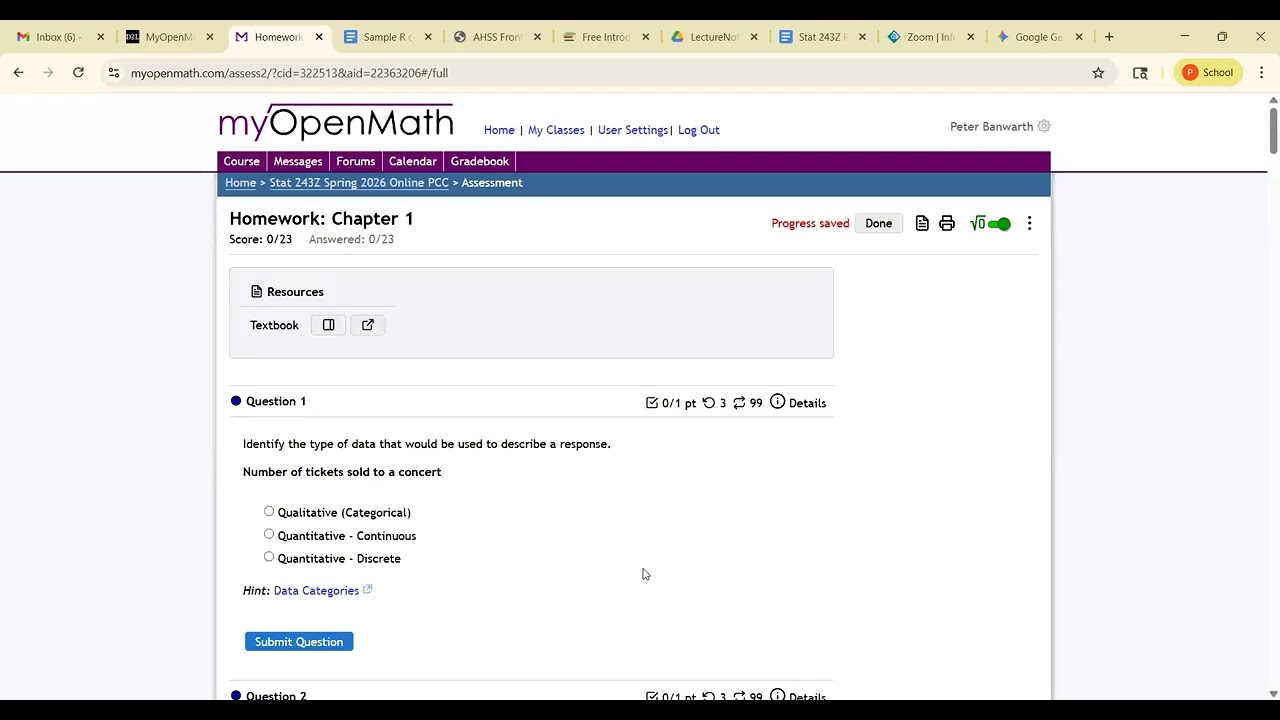Viewport: 1280px width, 720px height.
Task: Select Quantitative - Discrete option
Action: pyautogui.click(x=269, y=558)
